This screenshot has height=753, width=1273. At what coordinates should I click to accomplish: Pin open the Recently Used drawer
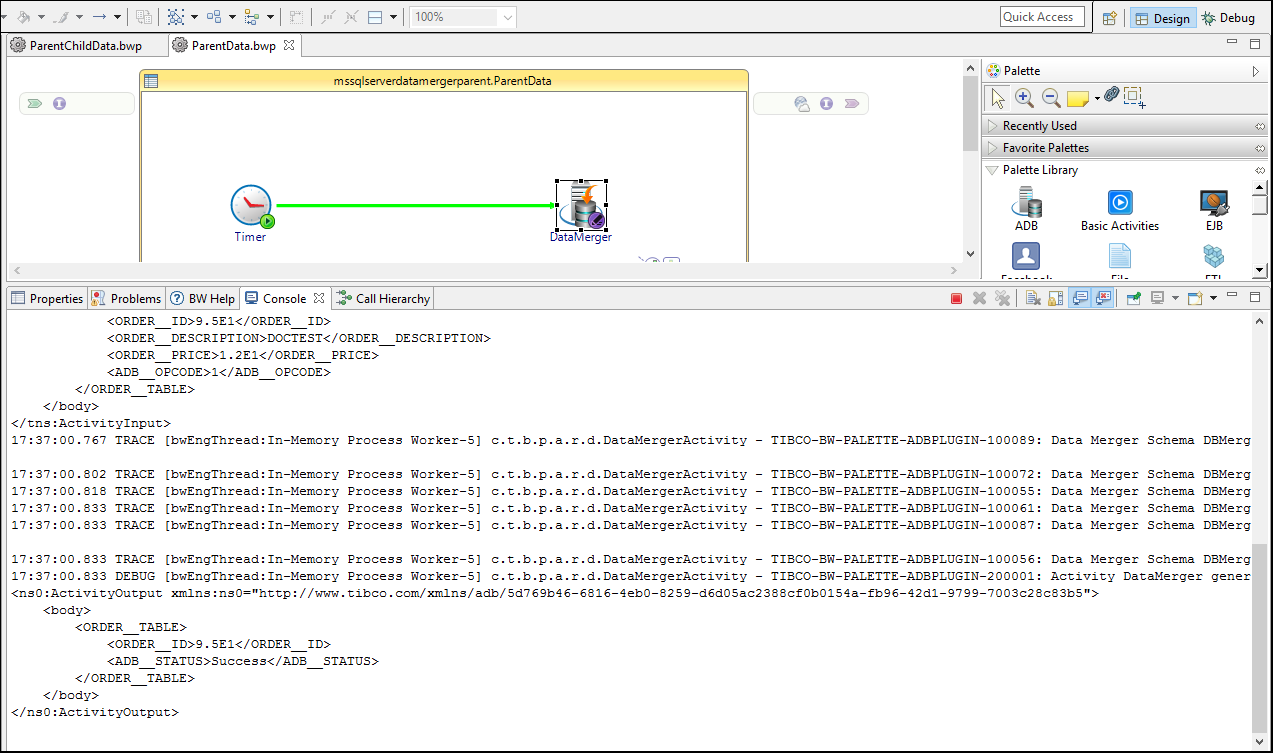point(1259,126)
